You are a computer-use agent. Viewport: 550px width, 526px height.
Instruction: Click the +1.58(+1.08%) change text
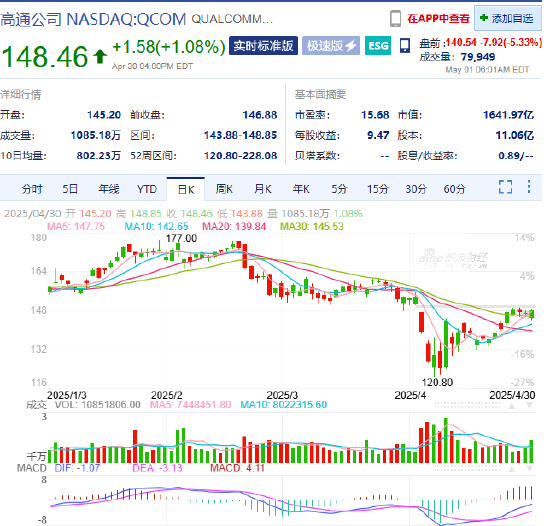click(169, 47)
